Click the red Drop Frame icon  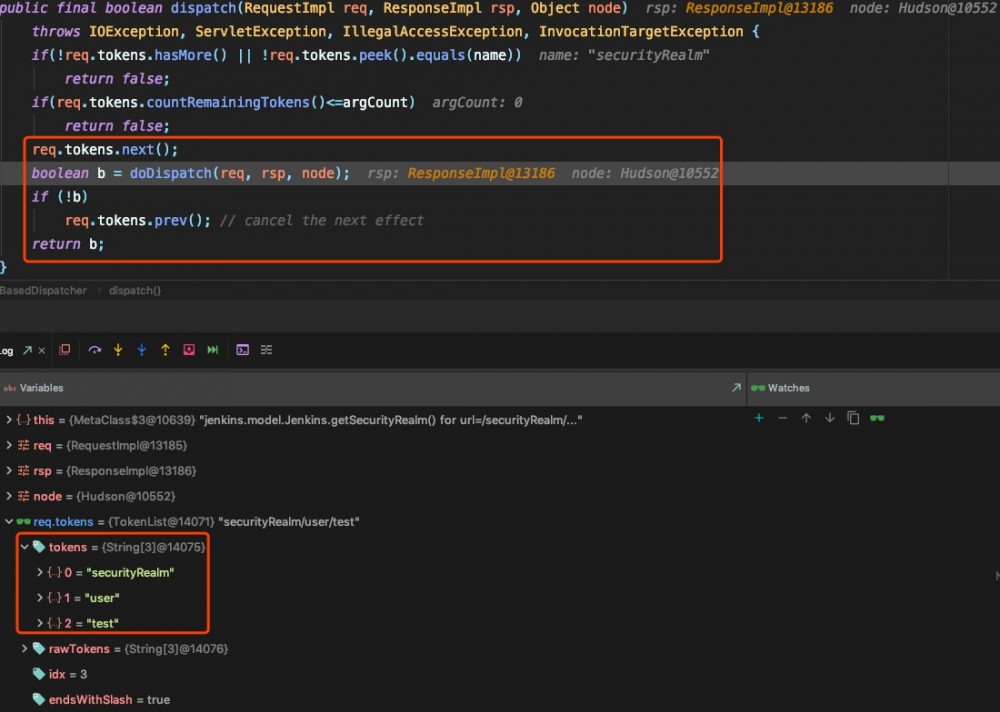coord(188,350)
